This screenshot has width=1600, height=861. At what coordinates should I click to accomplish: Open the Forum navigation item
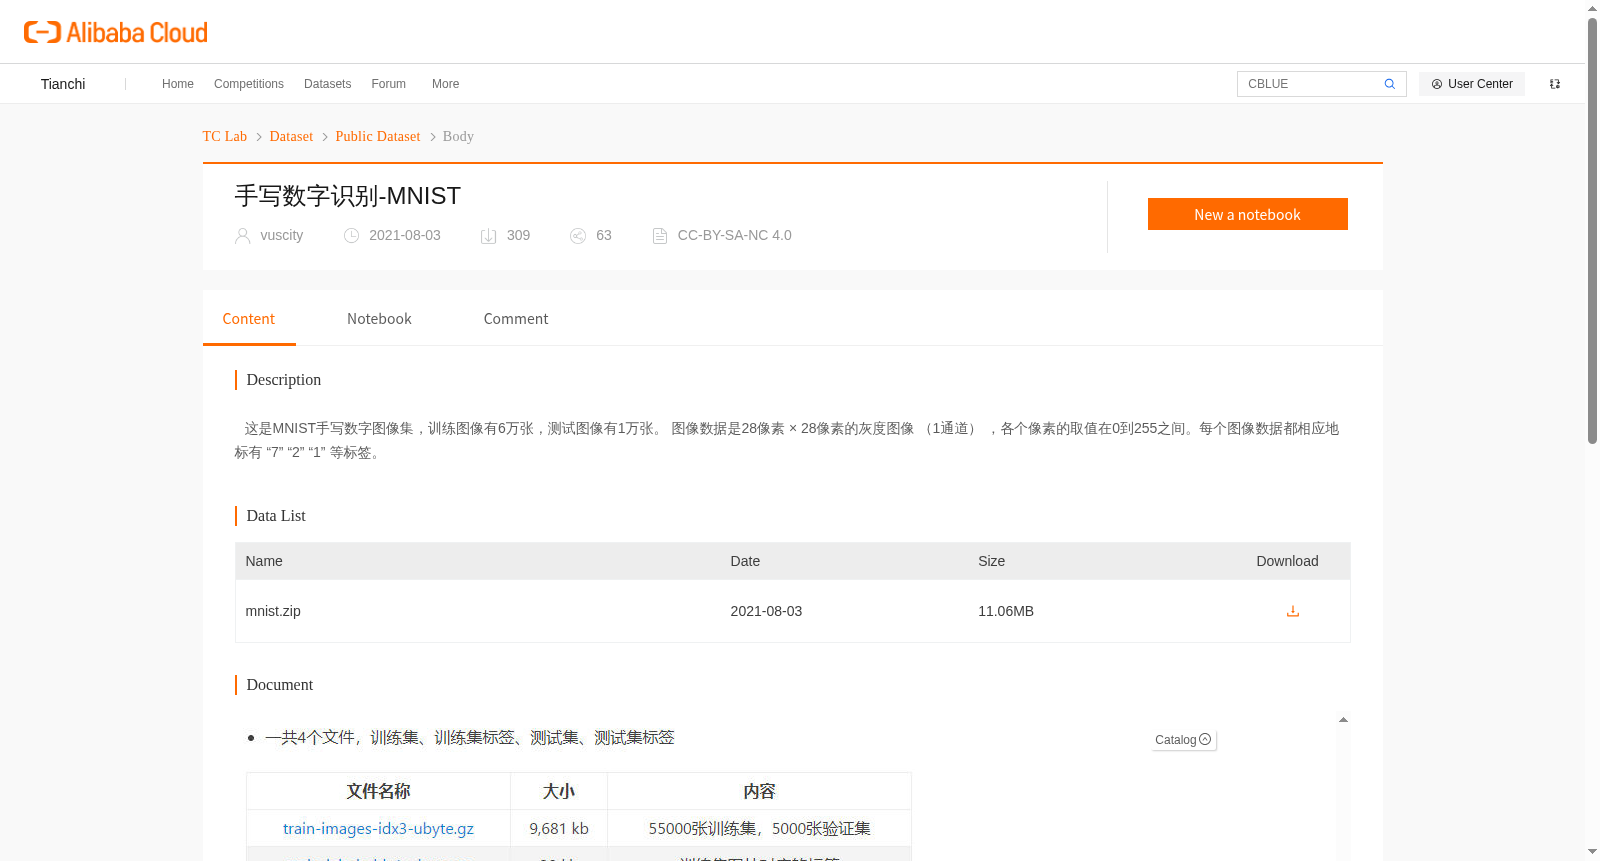tap(389, 84)
